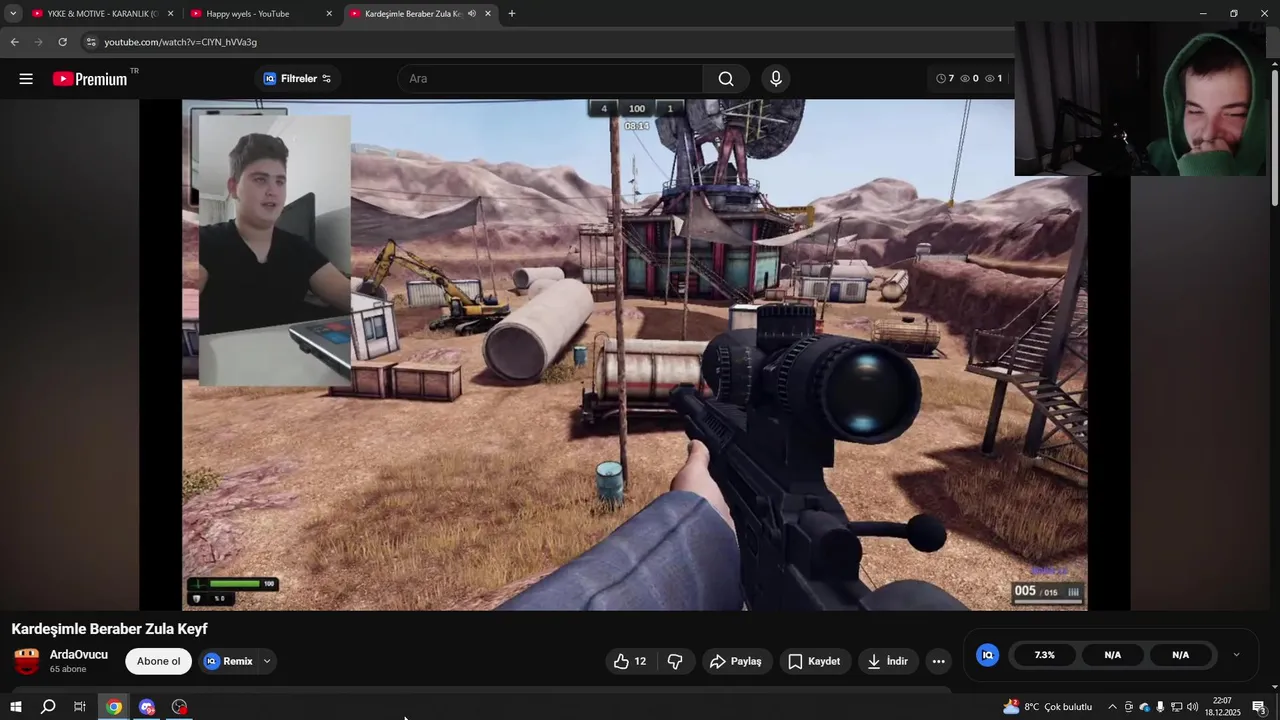Expand the Remix dropdown chevron
Screen dimensions: 1280x720
[x=267, y=661]
